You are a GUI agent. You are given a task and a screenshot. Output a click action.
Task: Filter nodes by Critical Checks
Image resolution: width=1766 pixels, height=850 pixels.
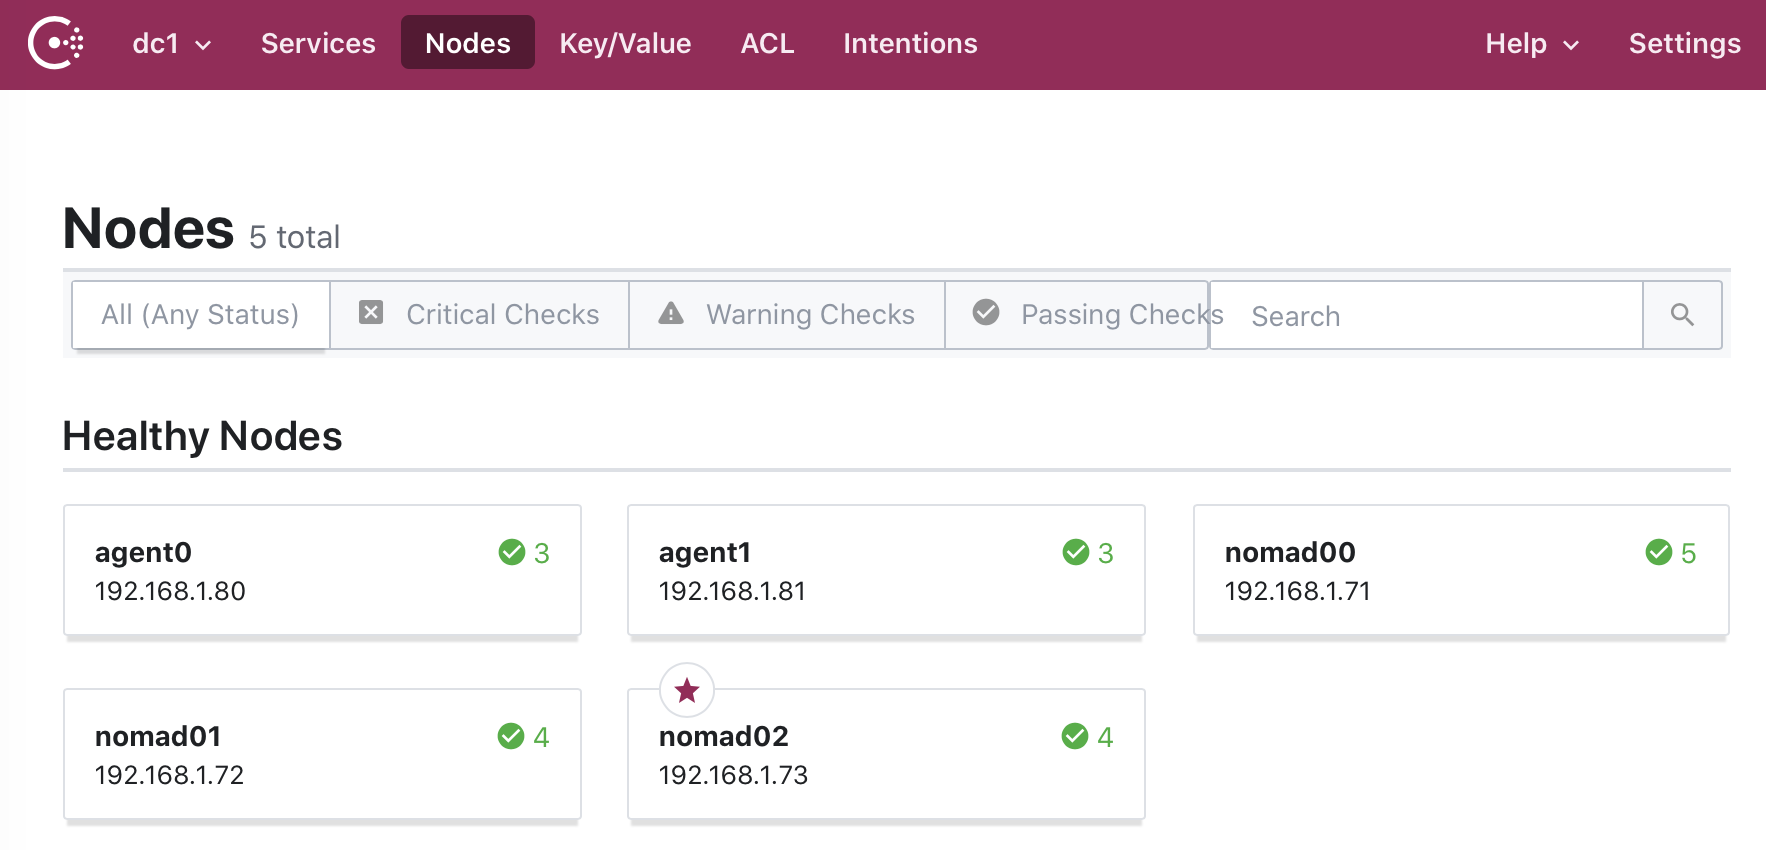[x=479, y=315]
